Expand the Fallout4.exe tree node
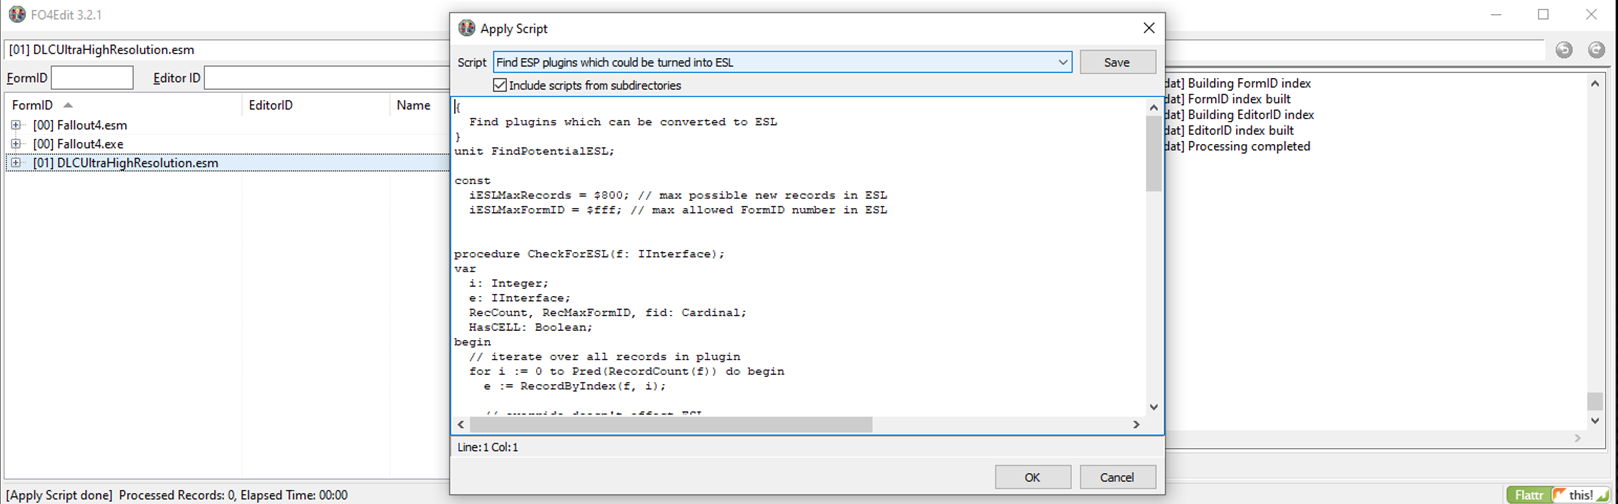Image resolution: width=1618 pixels, height=504 pixels. click(x=16, y=144)
